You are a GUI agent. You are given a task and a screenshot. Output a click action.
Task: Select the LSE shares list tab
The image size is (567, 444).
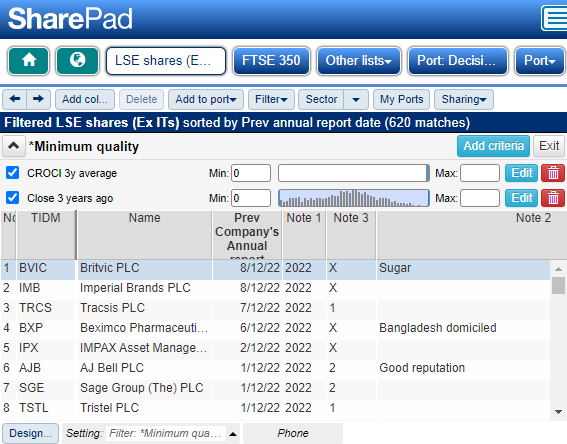166,61
